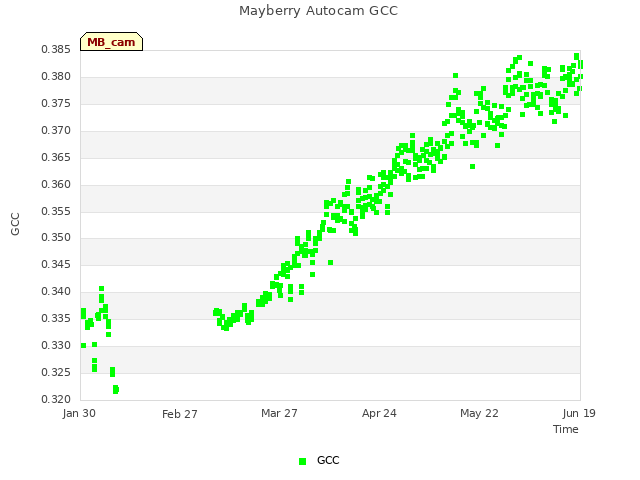Click the 0.350 y-axis tick label
The image size is (640, 480).
pyautogui.click(x=56, y=238)
